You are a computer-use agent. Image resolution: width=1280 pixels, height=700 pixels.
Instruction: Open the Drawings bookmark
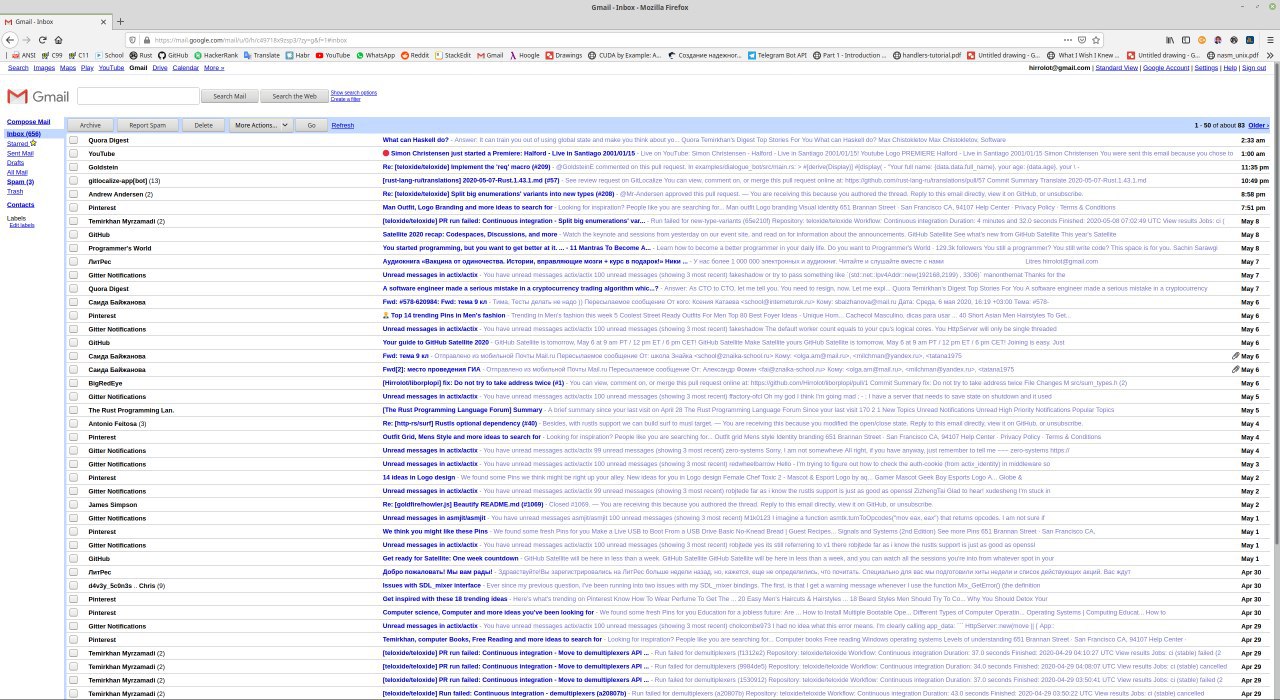564,55
